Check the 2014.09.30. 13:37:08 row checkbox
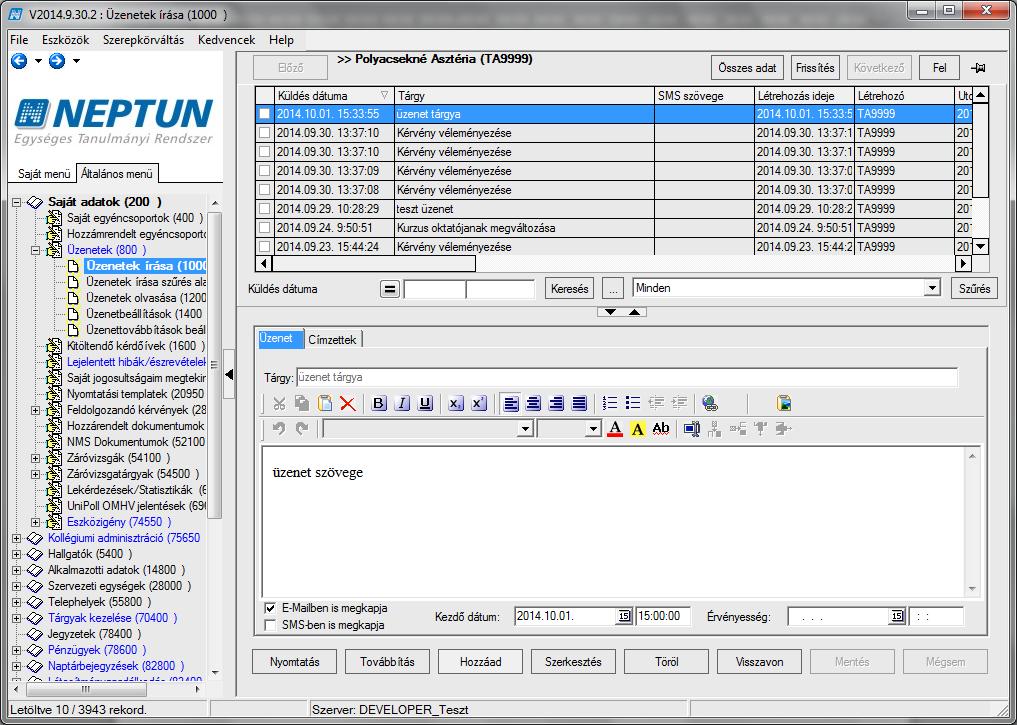Screen dimensions: 1017x725 [x=264, y=189]
